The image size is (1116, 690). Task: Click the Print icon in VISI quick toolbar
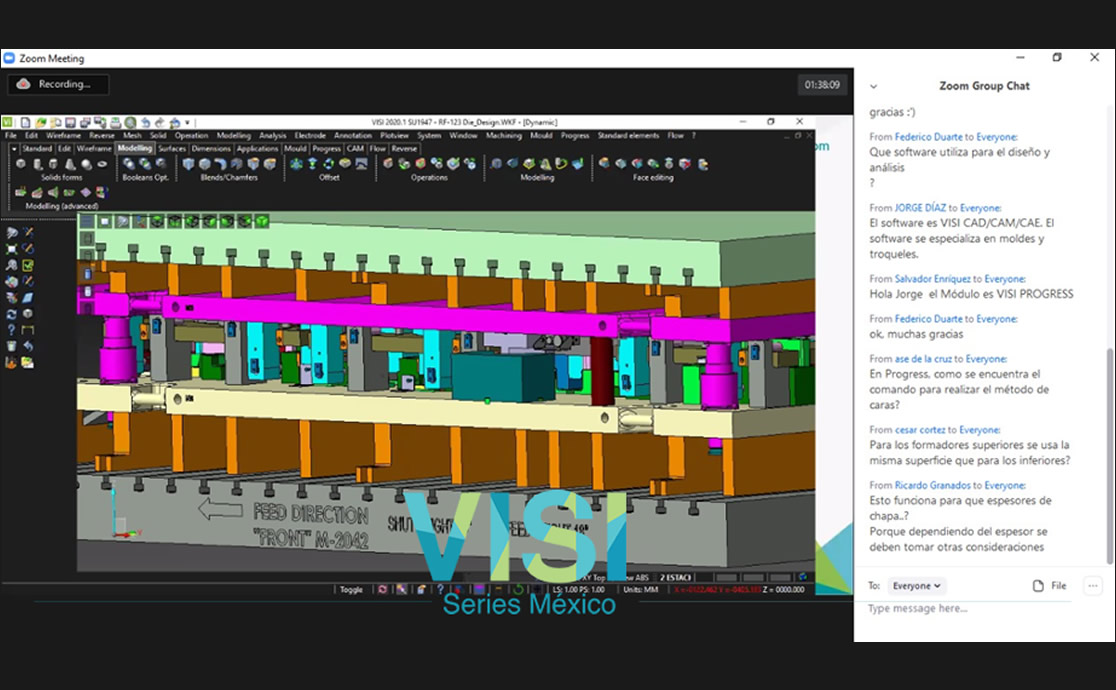coord(115,122)
